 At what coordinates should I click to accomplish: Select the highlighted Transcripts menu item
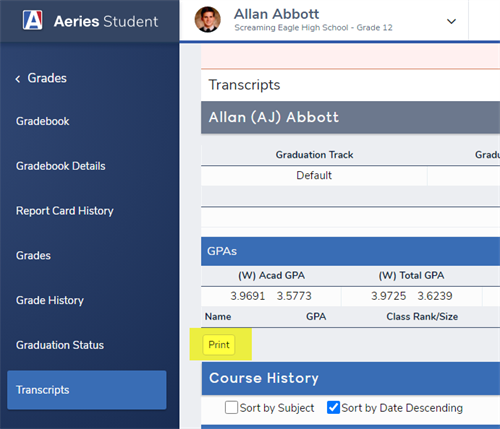click(87, 390)
